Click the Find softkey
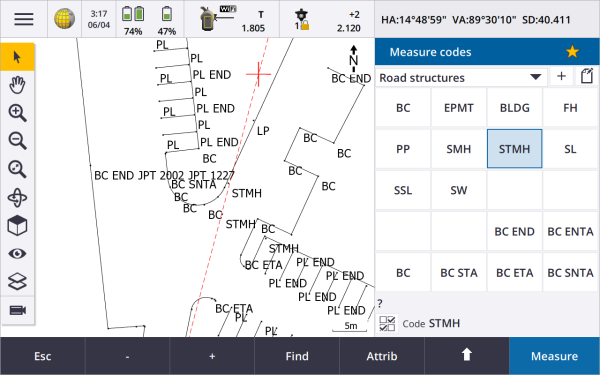The image size is (600, 375). point(297,356)
